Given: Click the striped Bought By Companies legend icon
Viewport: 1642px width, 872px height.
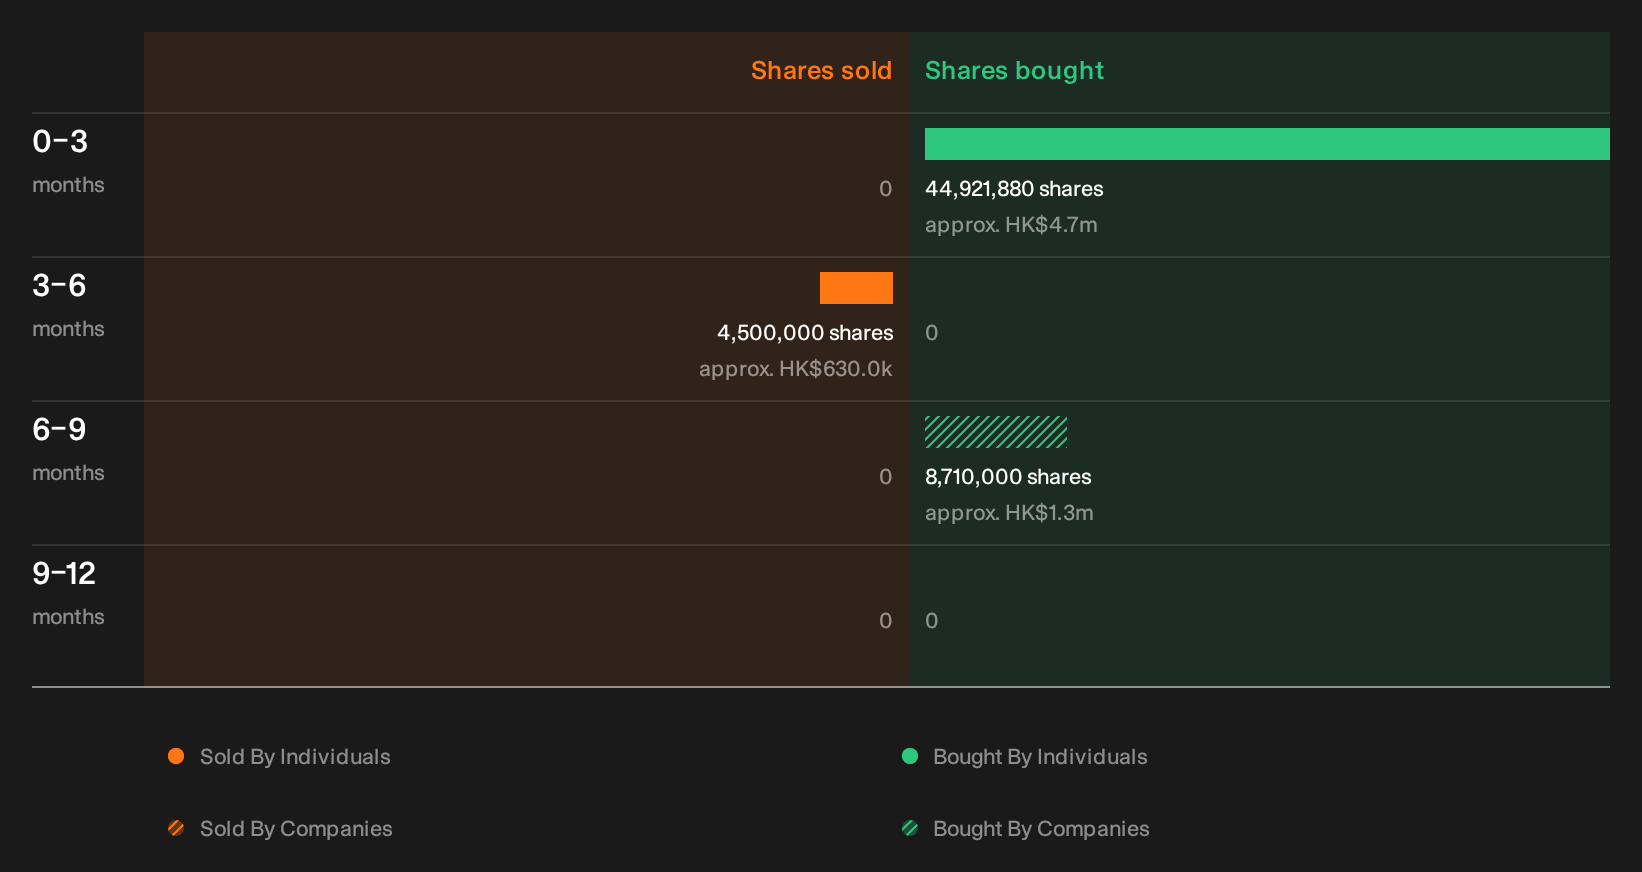Looking at the screenshot, I should click(910, 828).
